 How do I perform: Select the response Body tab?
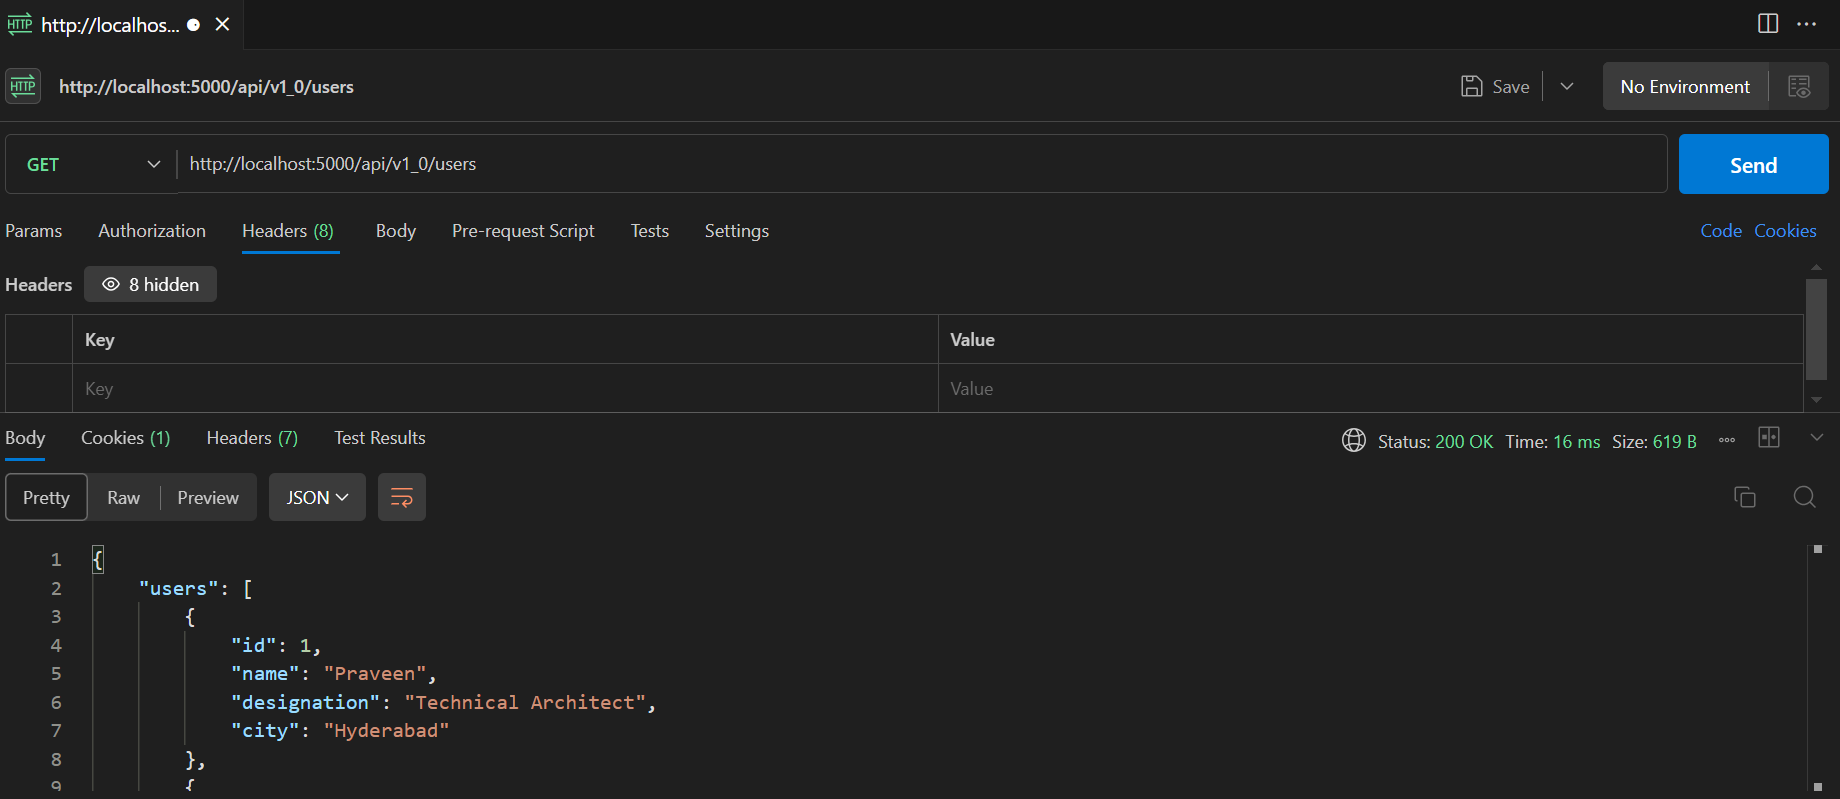25,438
